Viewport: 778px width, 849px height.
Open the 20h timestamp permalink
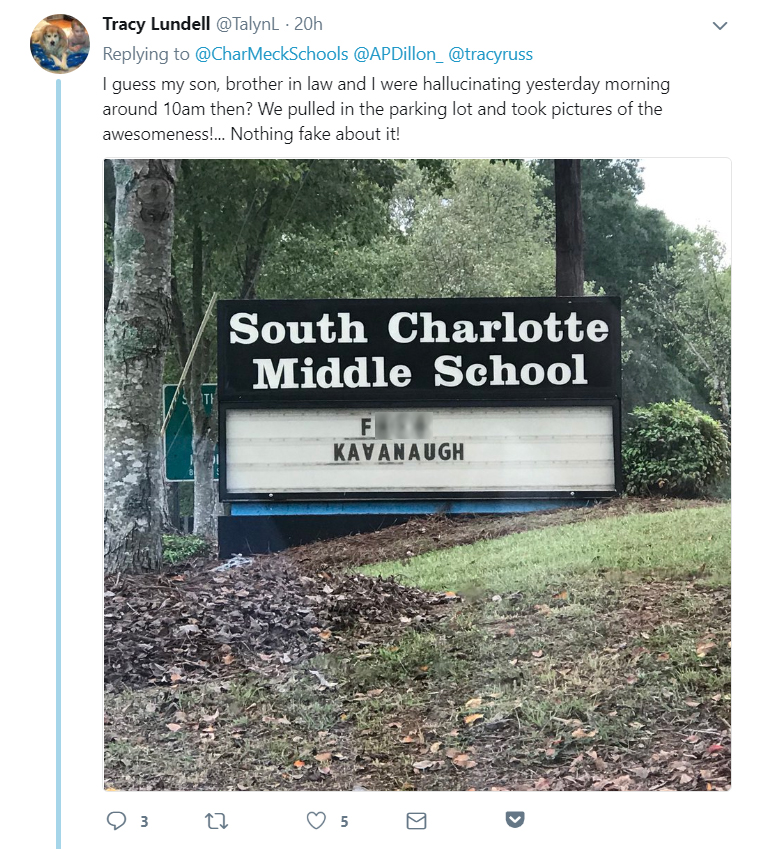tap(308, 24)
